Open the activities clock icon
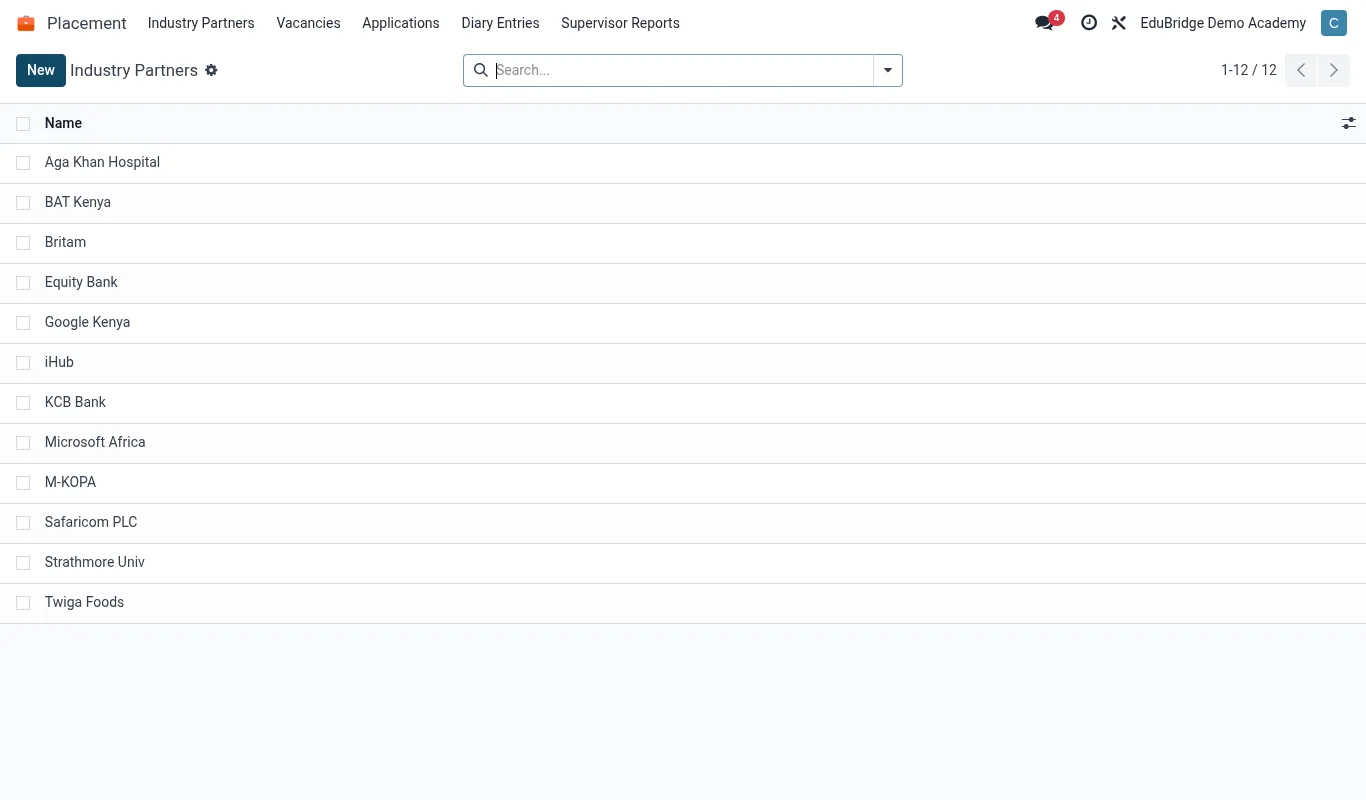 [1089, 22]
